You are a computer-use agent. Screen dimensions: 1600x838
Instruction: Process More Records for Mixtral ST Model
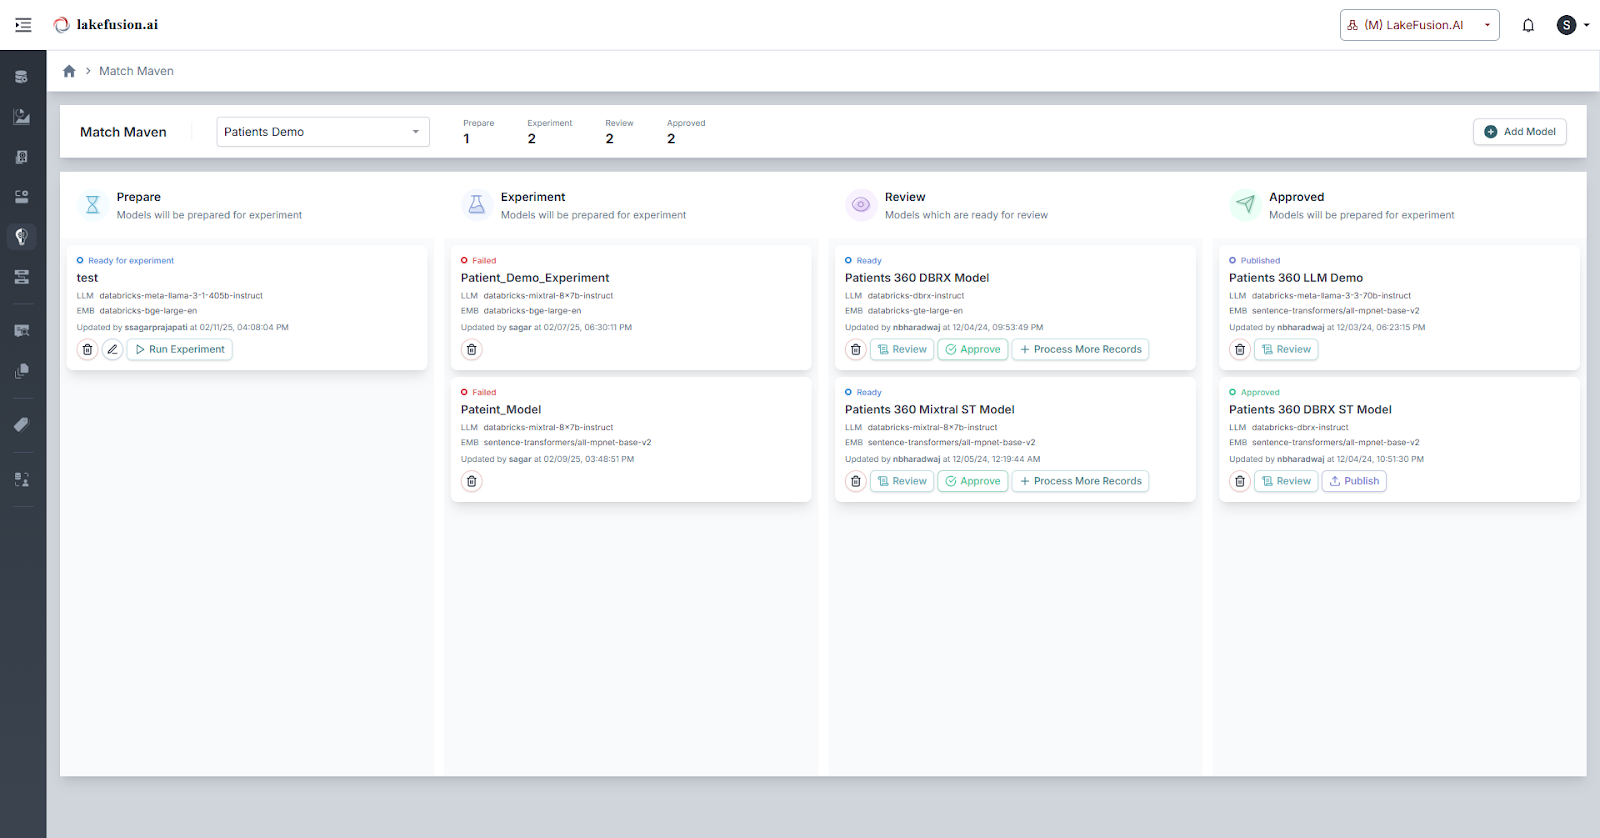click(1081, 482)
